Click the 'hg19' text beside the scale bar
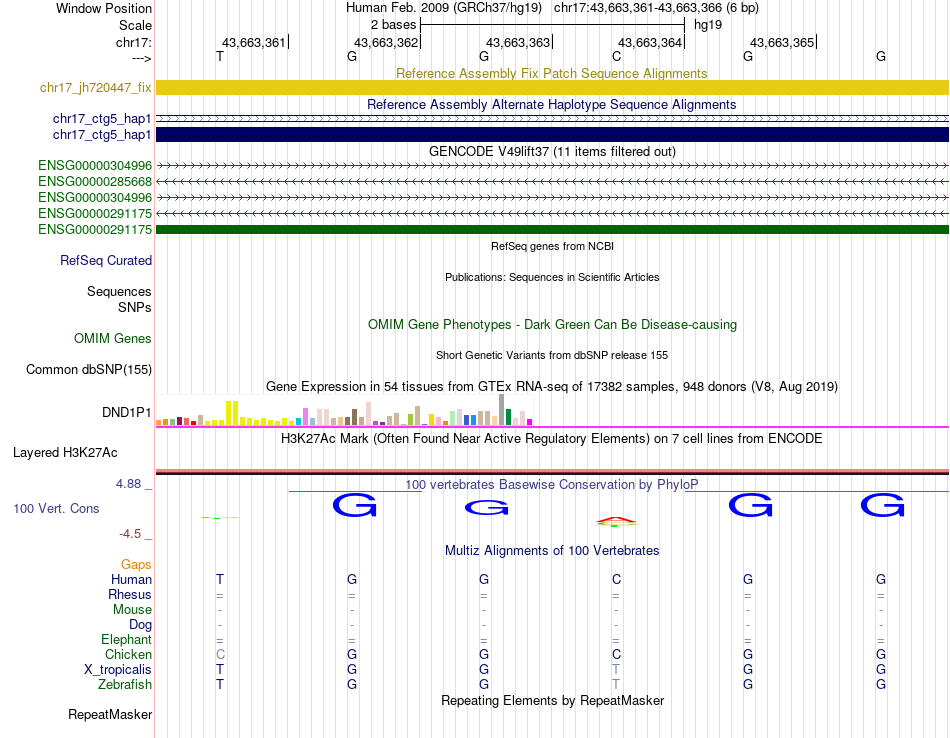The image size is (950, 738). point(708,25)
